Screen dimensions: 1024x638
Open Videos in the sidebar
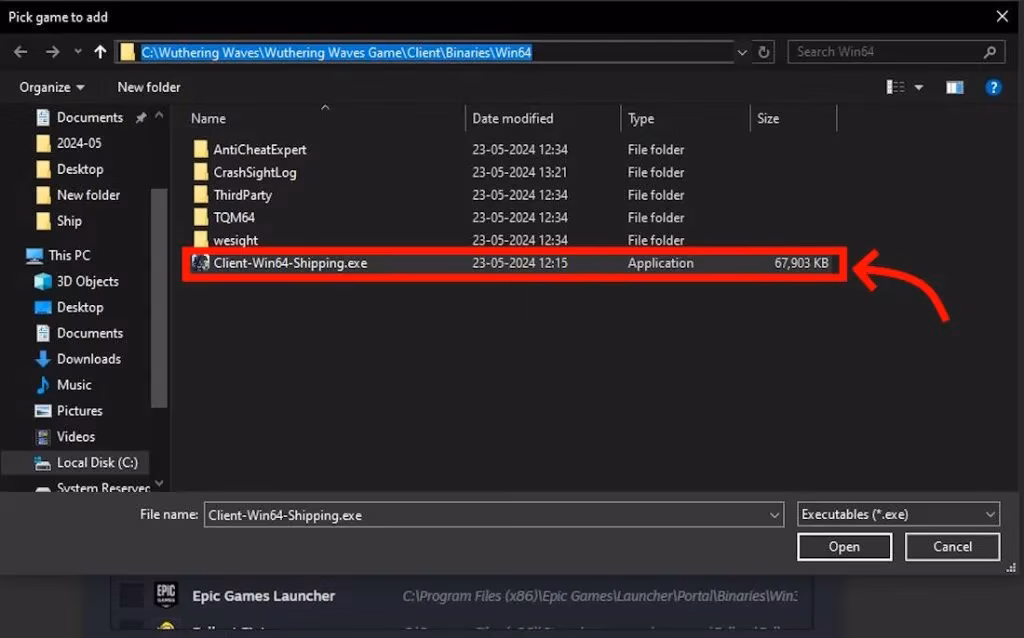(65, 436)
